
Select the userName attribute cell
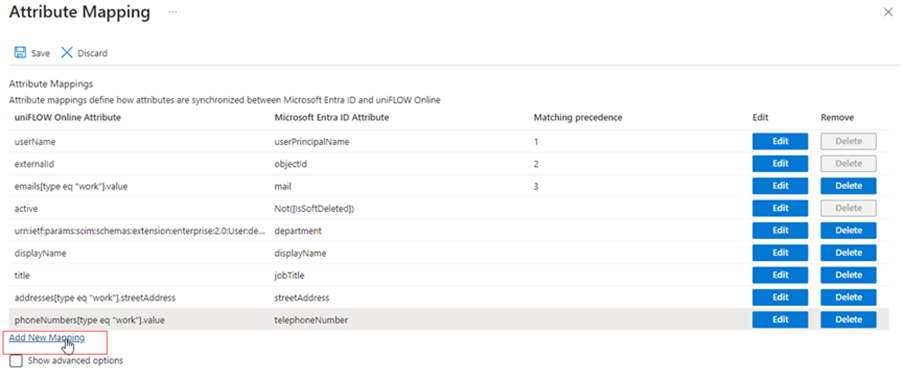tap(35, 142)
